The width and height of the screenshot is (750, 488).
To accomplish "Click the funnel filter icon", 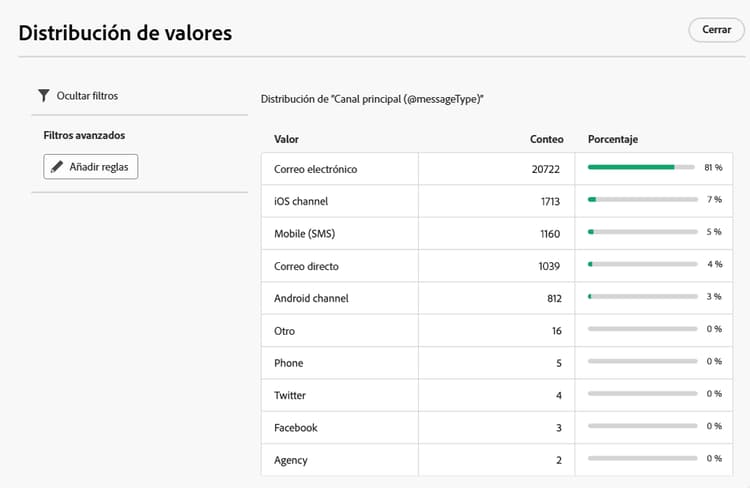I will [43, 96].
